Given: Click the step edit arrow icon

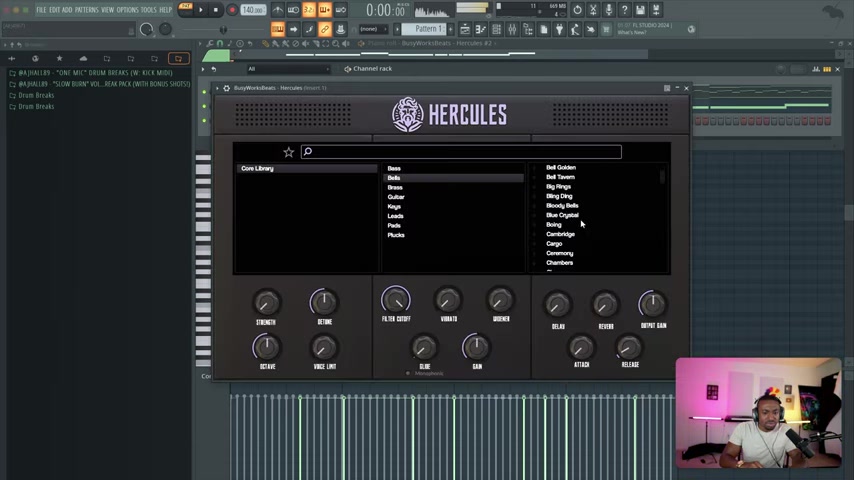Looking at the screenshot, I should (293, 29).
